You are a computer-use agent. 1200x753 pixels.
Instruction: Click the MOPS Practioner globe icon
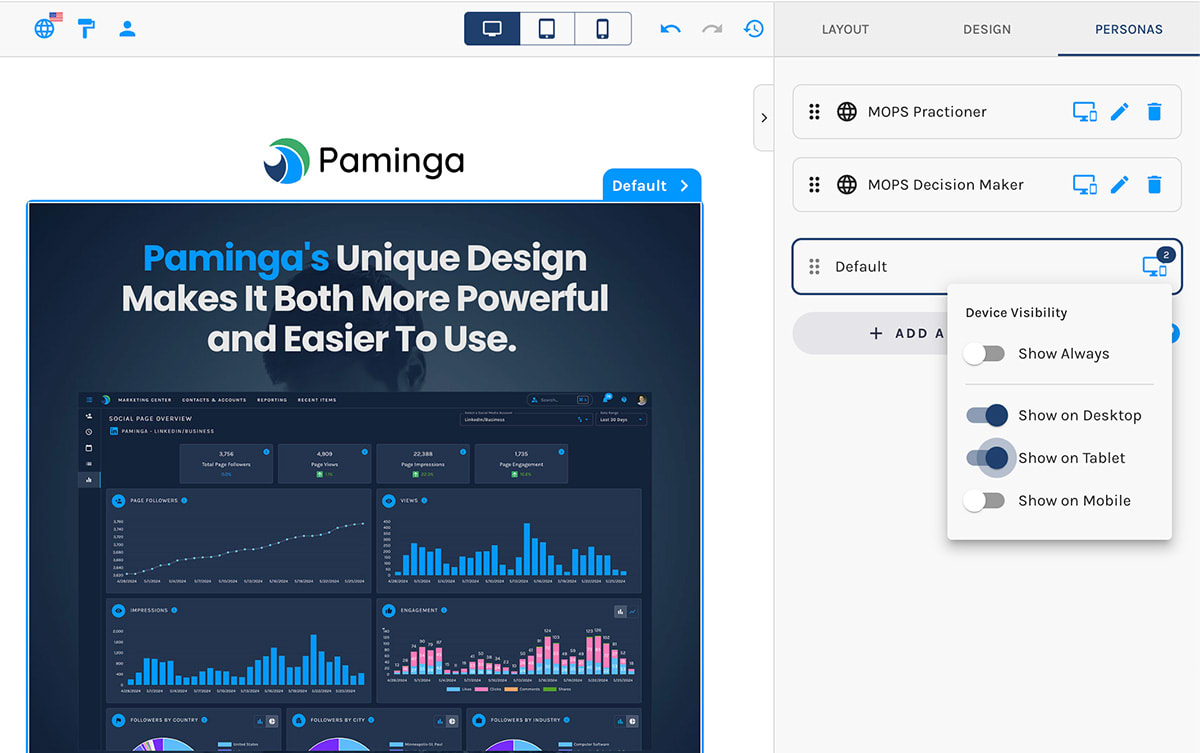847,112
